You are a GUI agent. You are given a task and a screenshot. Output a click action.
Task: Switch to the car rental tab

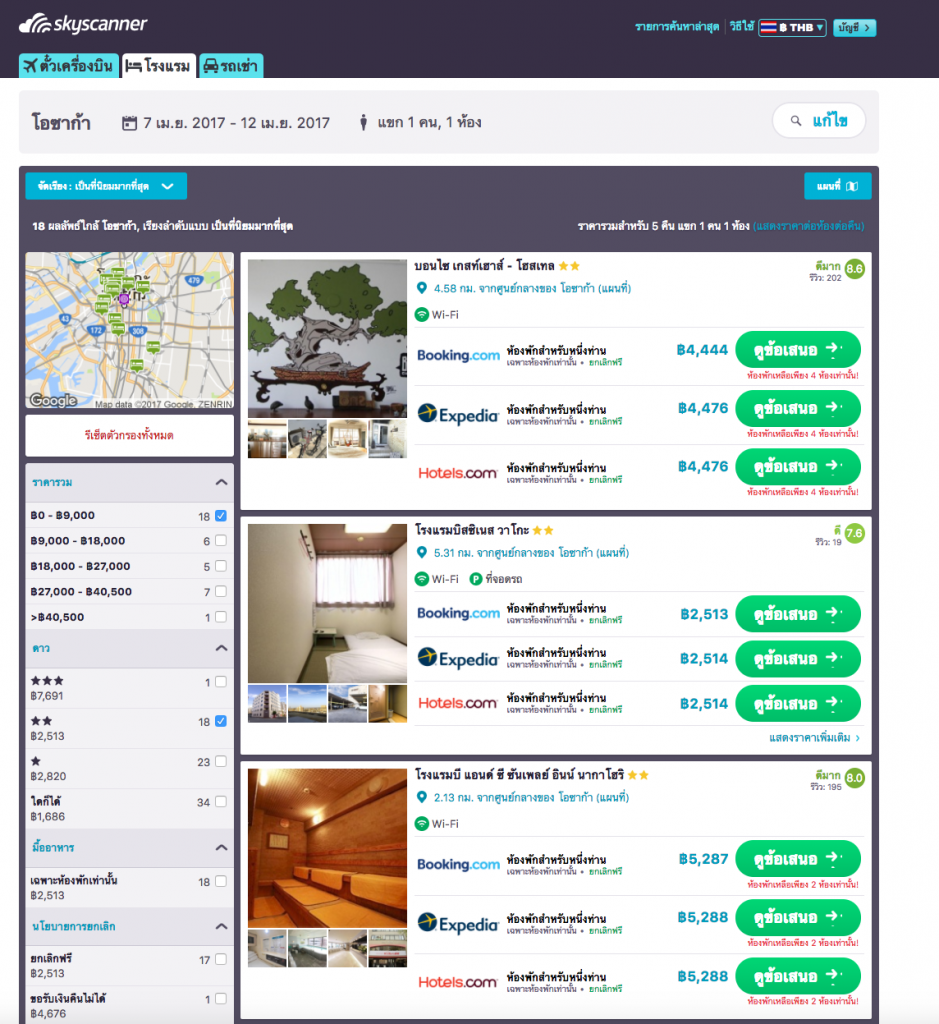pyautogui.click(x=230, y=66)
